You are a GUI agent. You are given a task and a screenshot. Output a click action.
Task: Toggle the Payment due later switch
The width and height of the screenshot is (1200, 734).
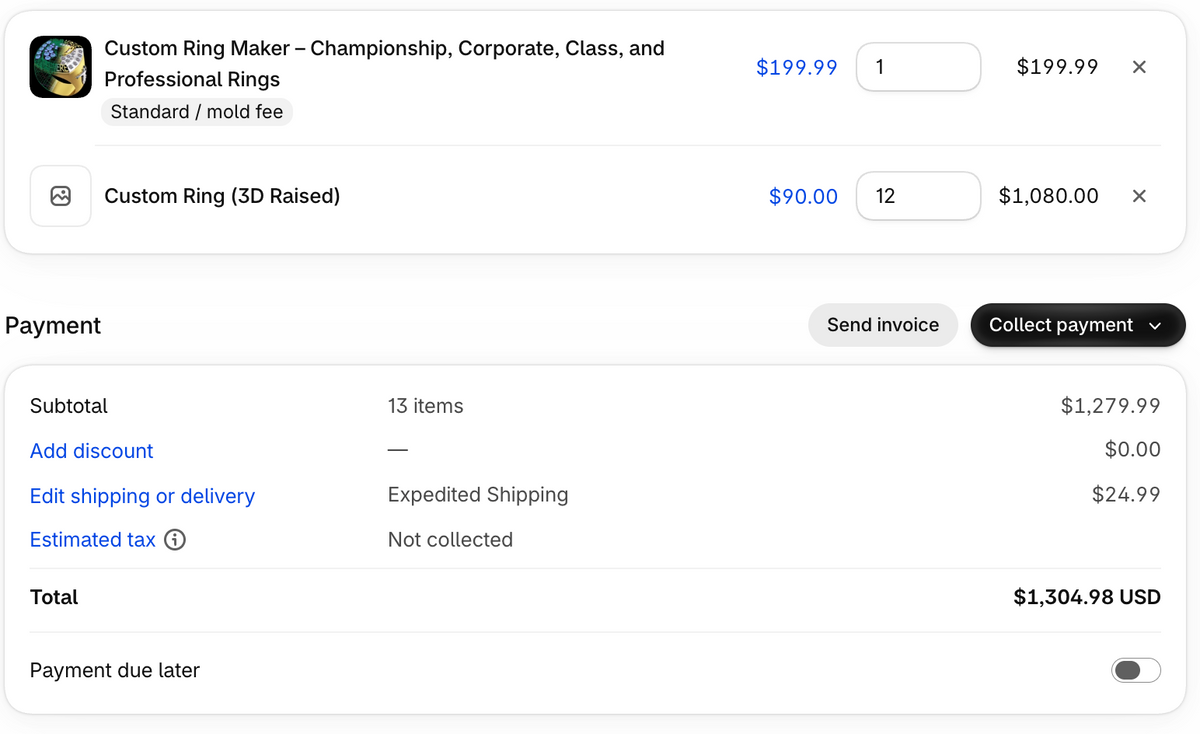click(x=1136, y=670)
